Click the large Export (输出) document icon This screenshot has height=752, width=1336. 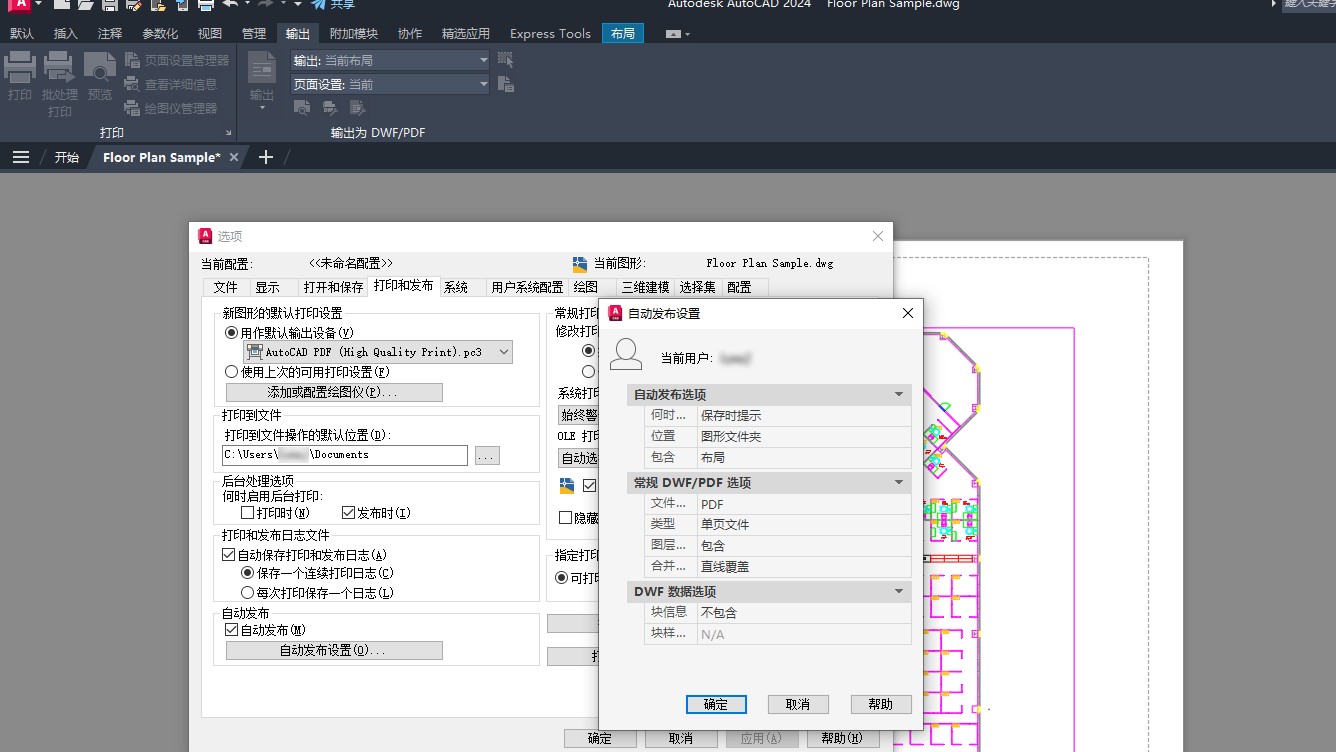(262, 68)
